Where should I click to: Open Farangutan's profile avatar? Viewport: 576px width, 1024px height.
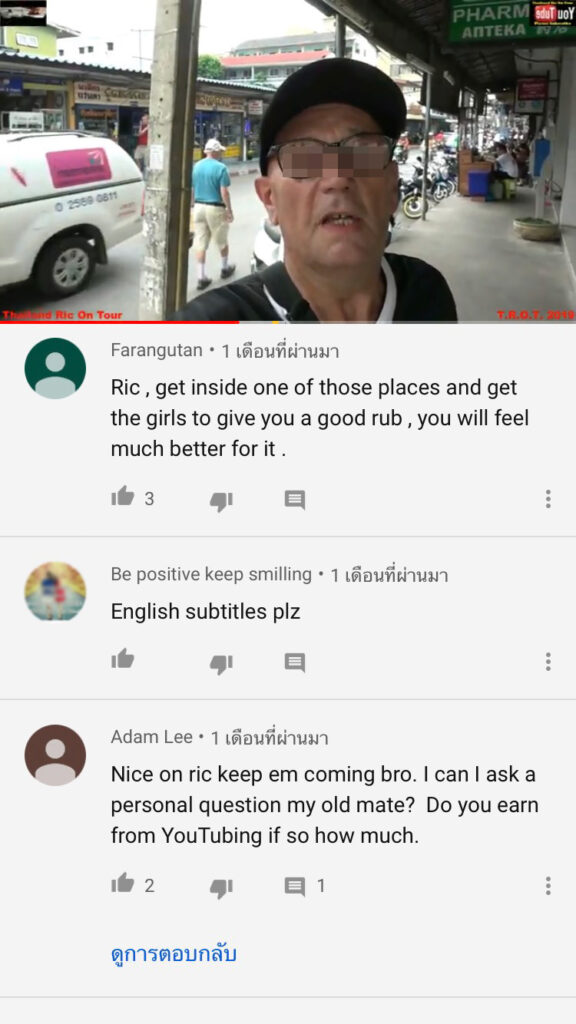point(55,368)
